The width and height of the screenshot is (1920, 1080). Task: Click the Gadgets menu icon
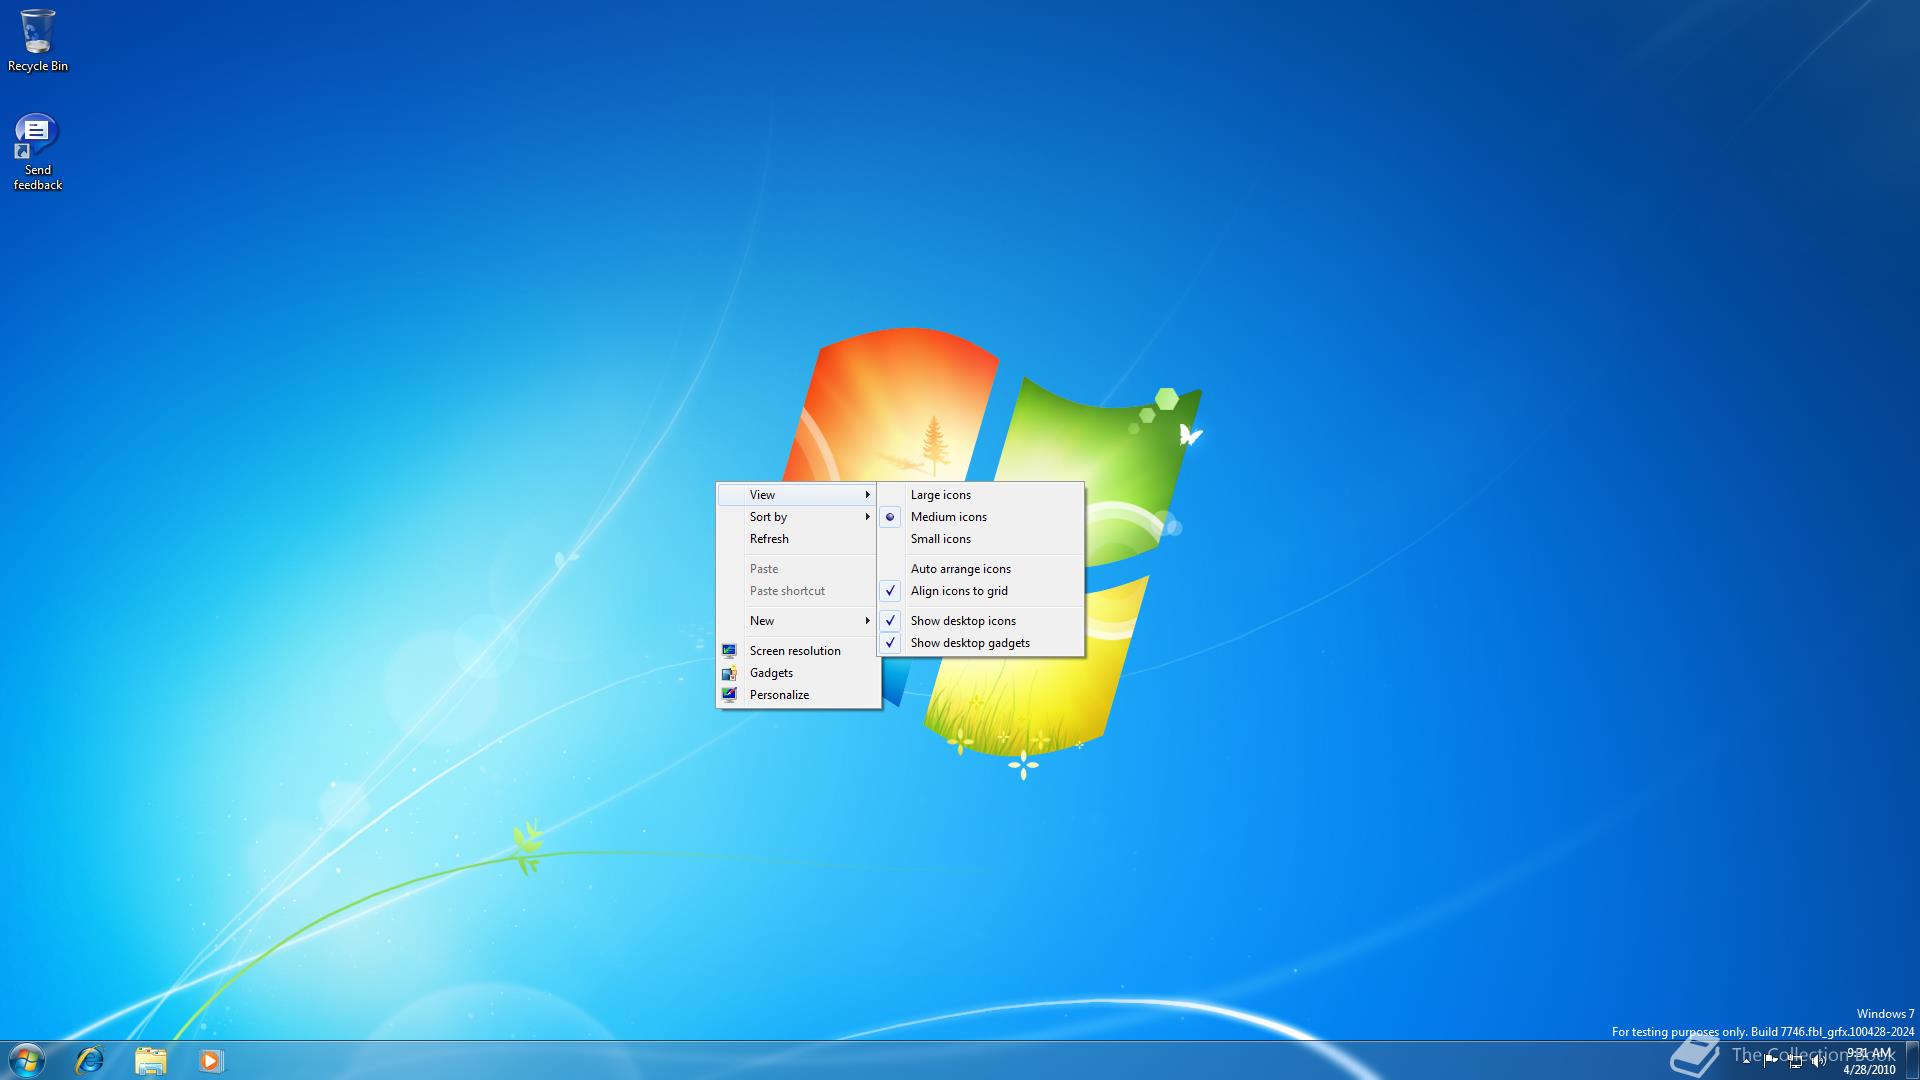click(x=729, y=673)
